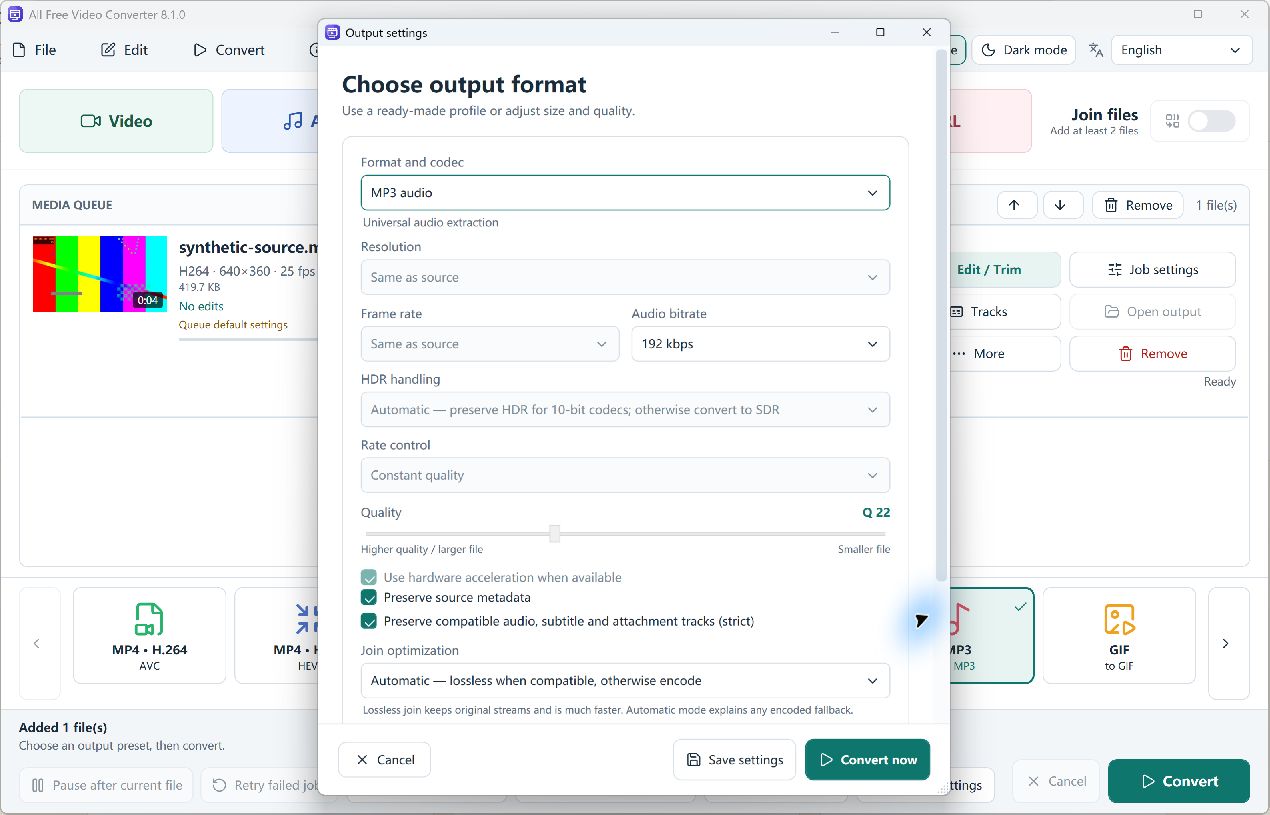
Task: Open the Format and codec dropdown
Action: pyautogui.click(x=625, y=193)
